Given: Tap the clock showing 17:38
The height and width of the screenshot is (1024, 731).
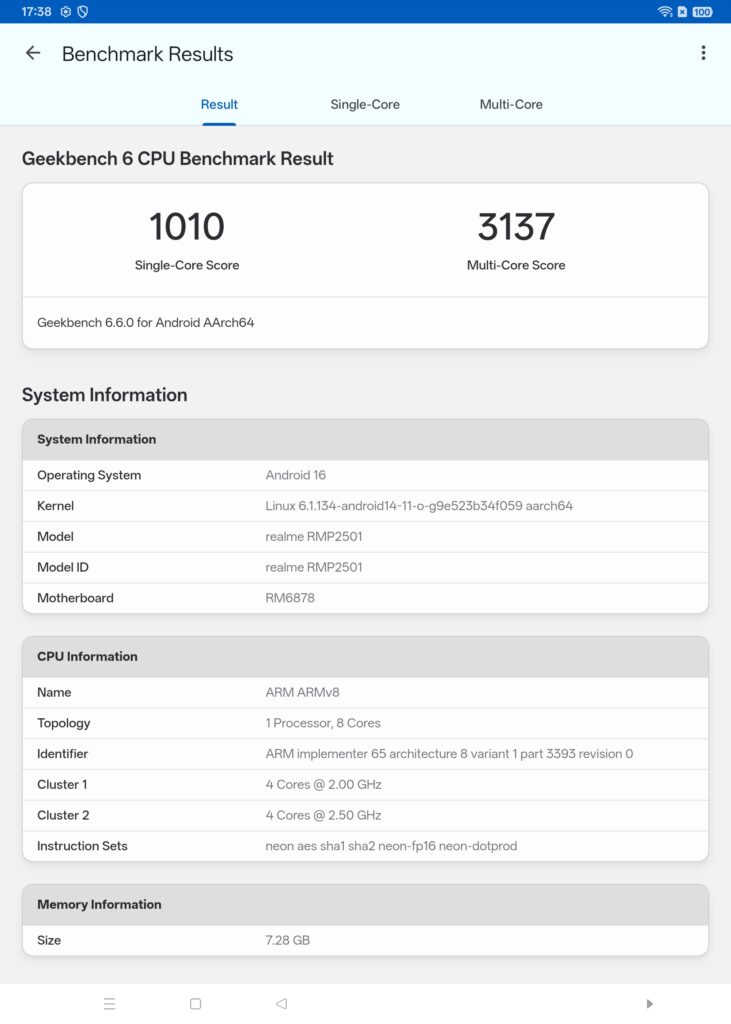Looking at the screenshot, I should coord(31,11).
